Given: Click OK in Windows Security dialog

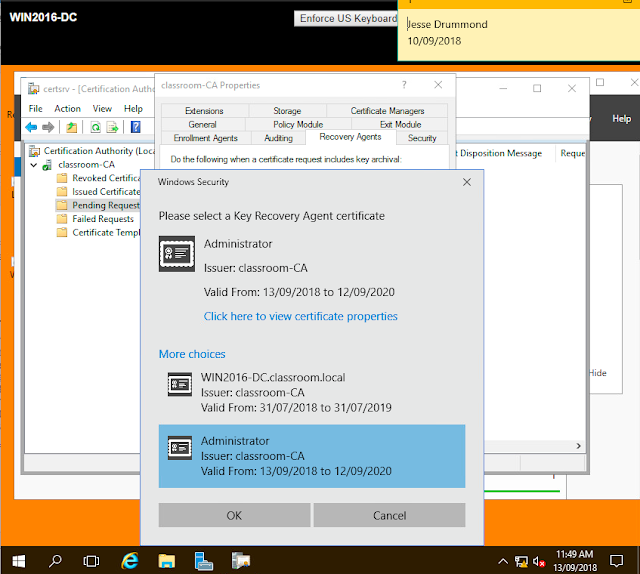Looking at the screenshot, I should click(234, 515).
